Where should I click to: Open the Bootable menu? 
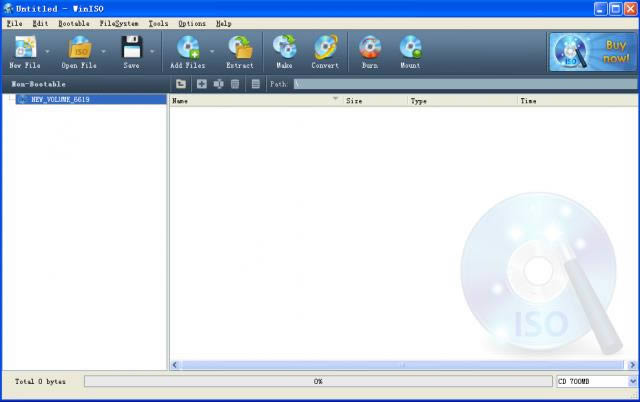73,22
